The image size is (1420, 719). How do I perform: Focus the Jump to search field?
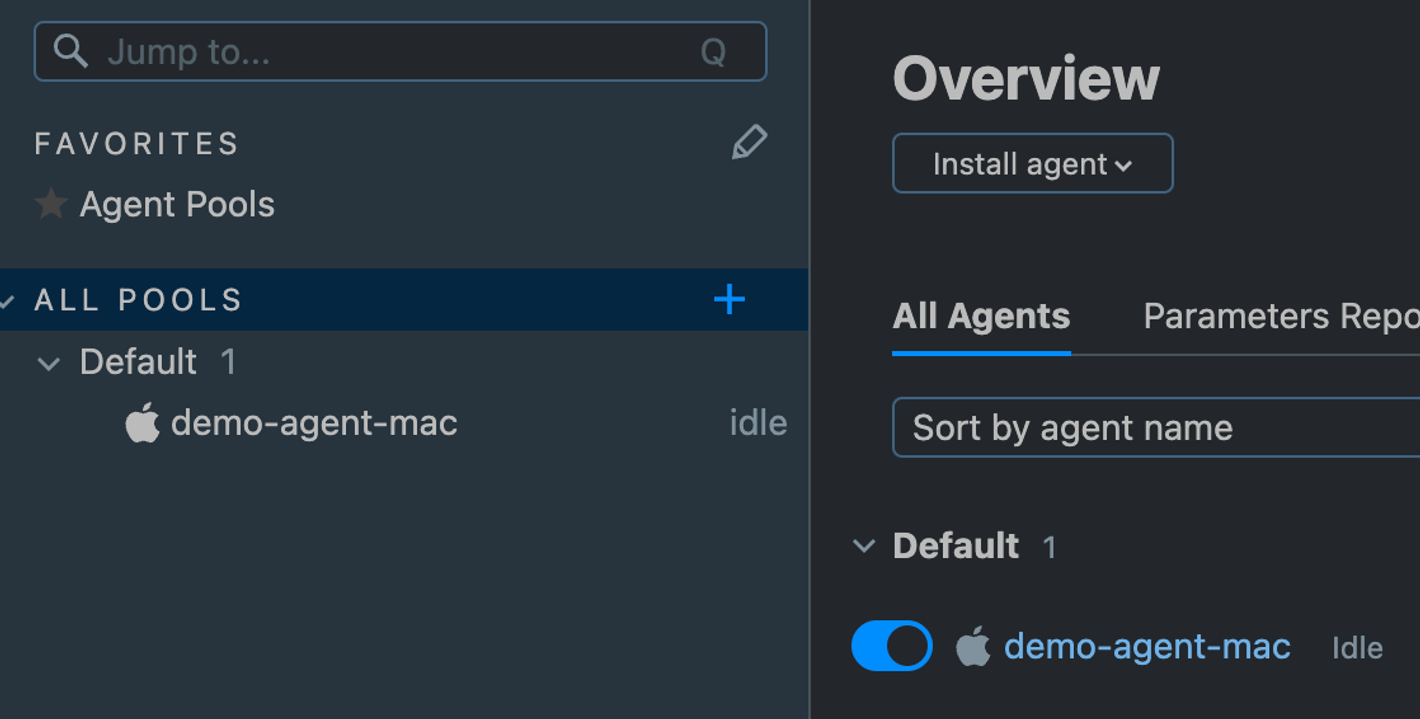400,51
